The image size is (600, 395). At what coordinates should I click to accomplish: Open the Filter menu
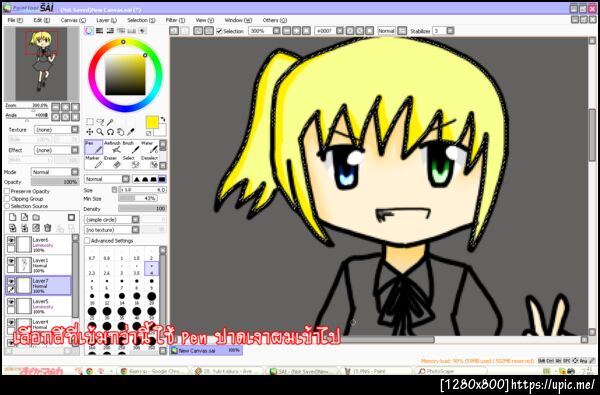pyautogui.click(x=175, y=20)
